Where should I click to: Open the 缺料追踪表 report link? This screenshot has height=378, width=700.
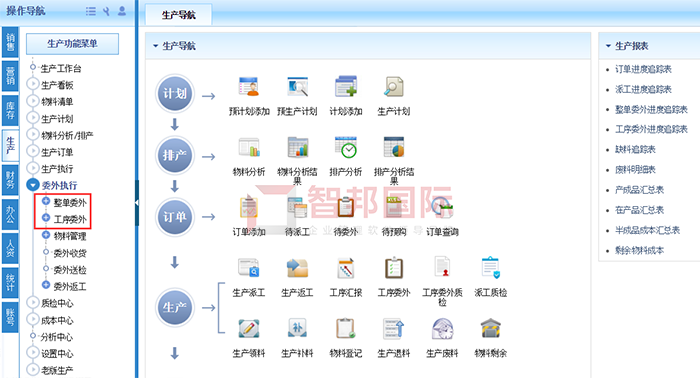(635, 150)
